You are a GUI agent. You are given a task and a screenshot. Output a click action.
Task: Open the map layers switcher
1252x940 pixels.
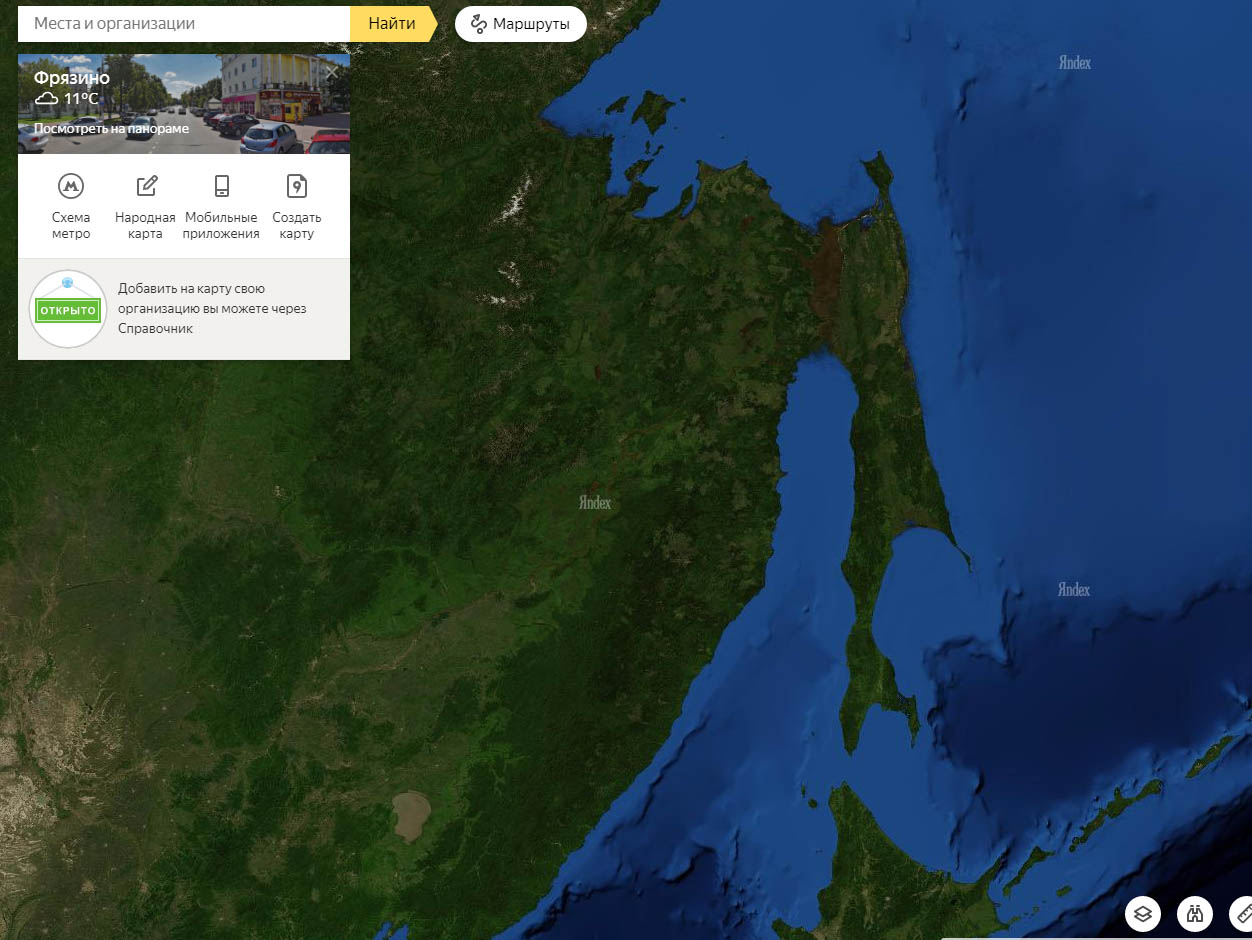[x=1143, y=913]
